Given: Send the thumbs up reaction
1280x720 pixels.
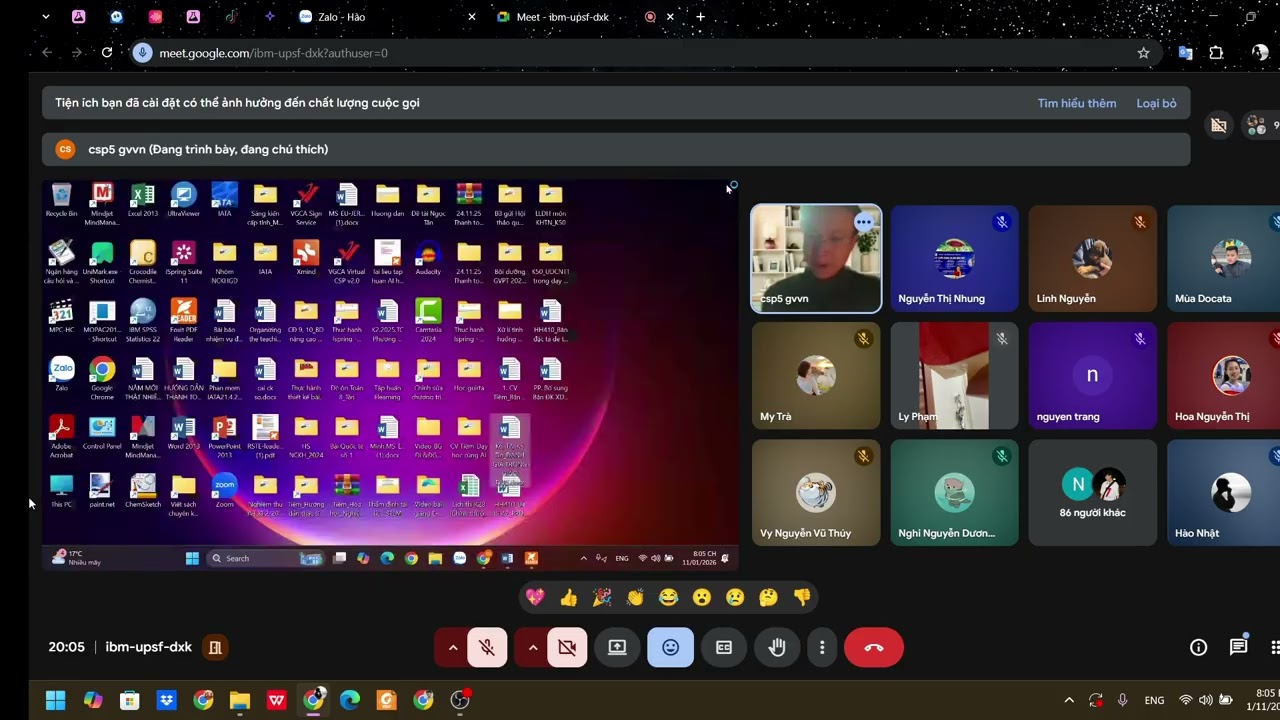Looking at the screenshot, I should coord(569,597).
